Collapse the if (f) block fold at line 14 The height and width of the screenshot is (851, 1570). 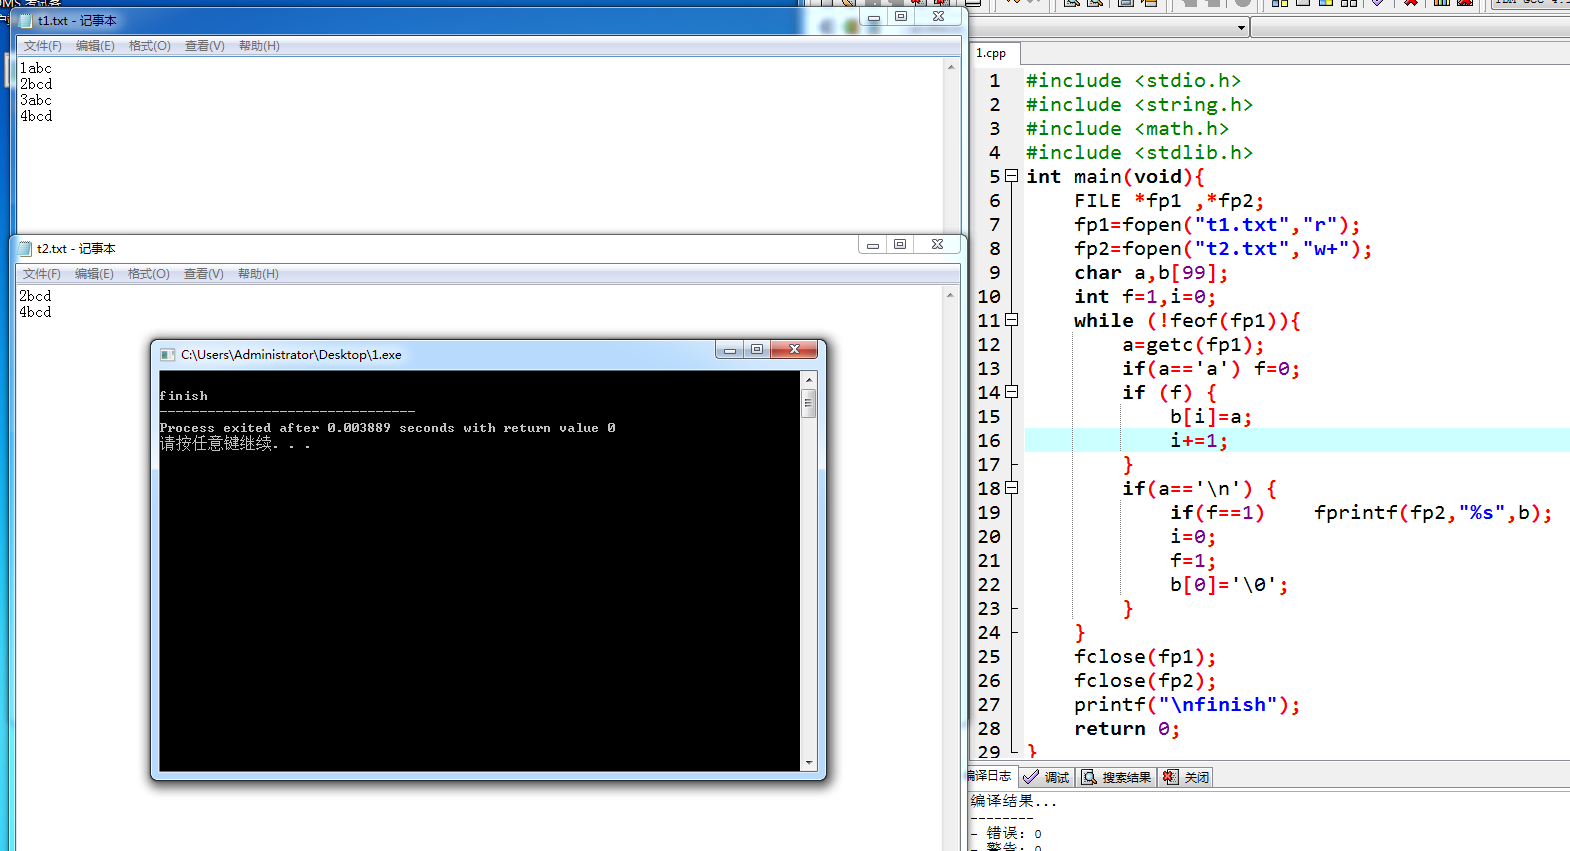point(1012,392)
